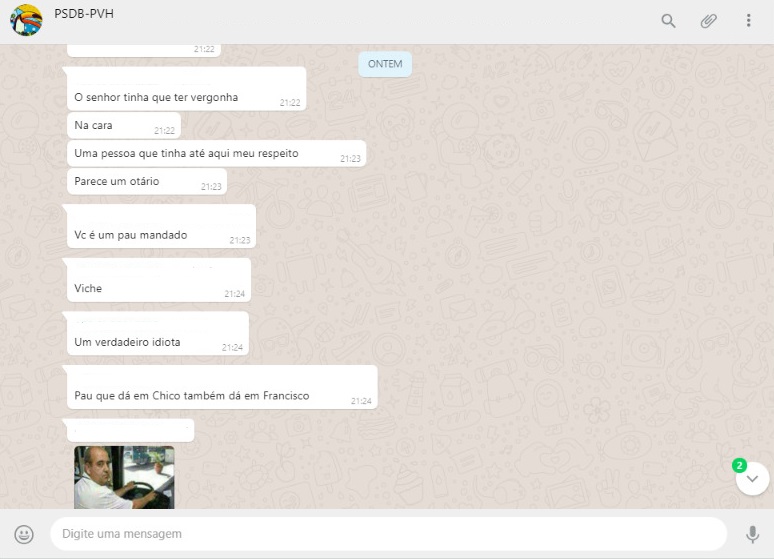Open the three-dot chat menu
Screen dimensions: 774x559
point(748,21)
